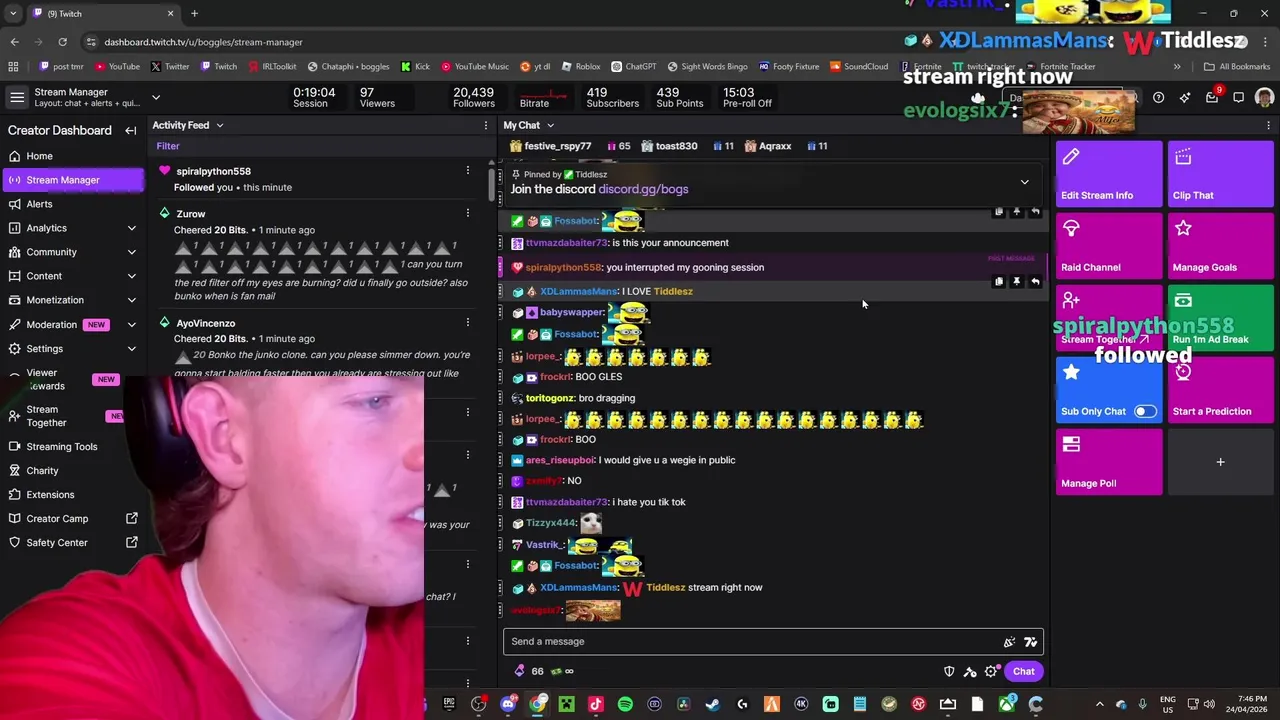Viewport: 1280px width, 720px height.
Task: Expand the Monetization sidebar section
Action: click(x=131, y=300)
